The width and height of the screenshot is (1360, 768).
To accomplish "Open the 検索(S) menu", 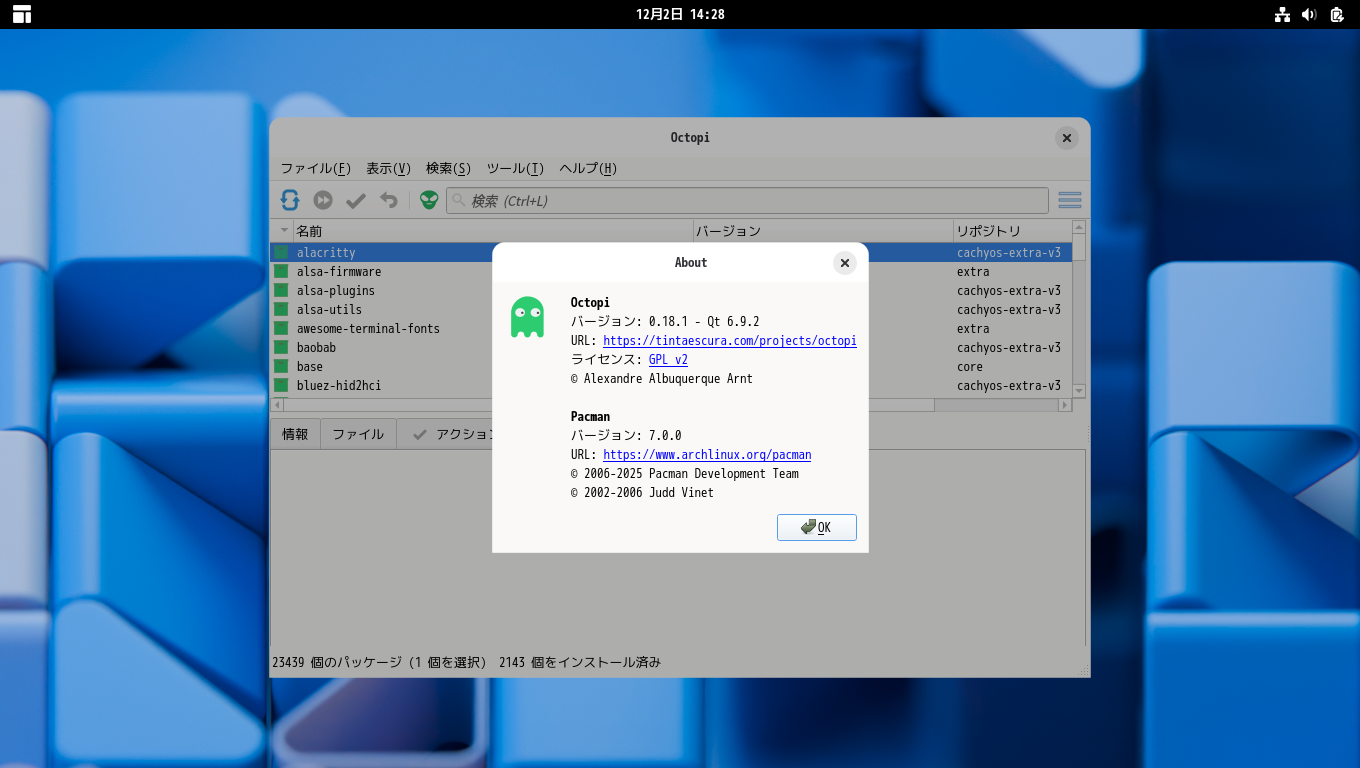I will [x=448, y=168].
